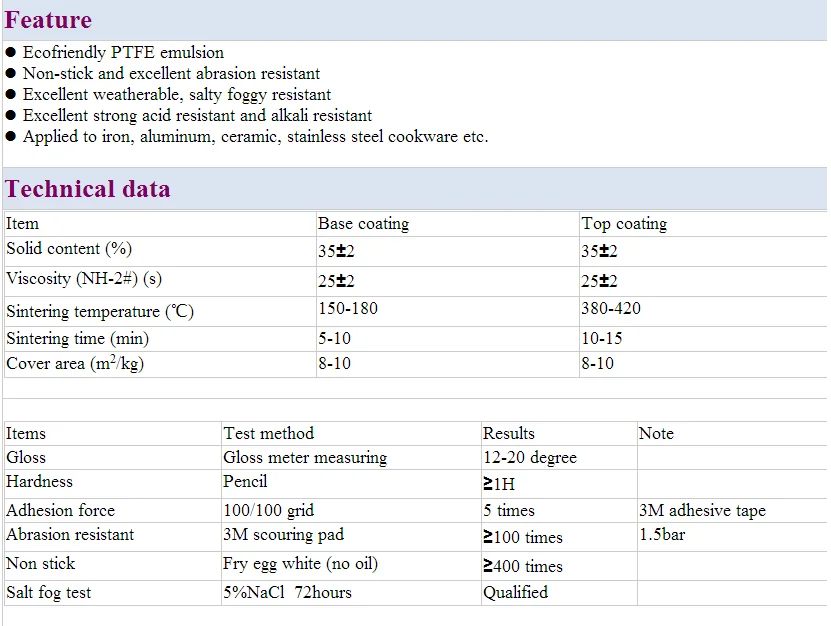Click Solid content value under Top coating
831x626 pixels.
(599, 251)
